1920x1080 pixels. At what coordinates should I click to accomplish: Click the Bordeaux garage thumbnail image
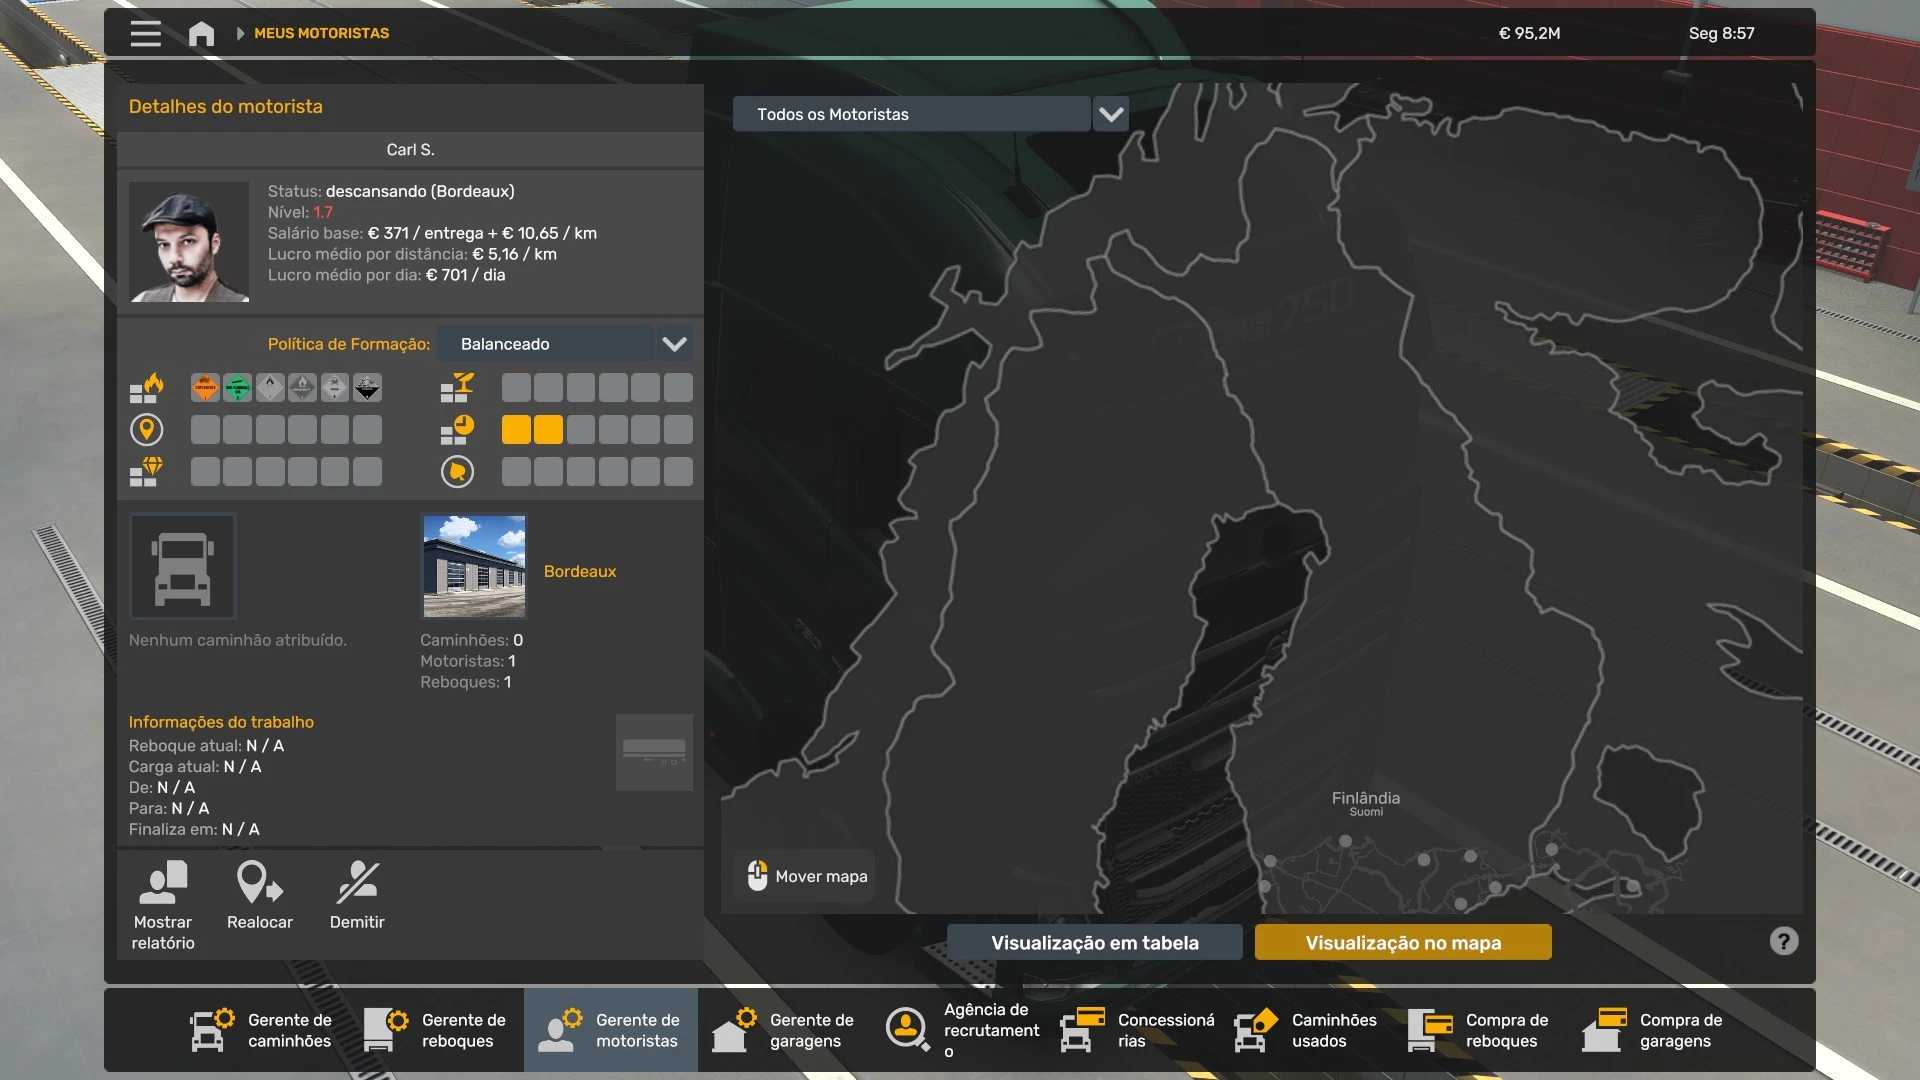474,566
